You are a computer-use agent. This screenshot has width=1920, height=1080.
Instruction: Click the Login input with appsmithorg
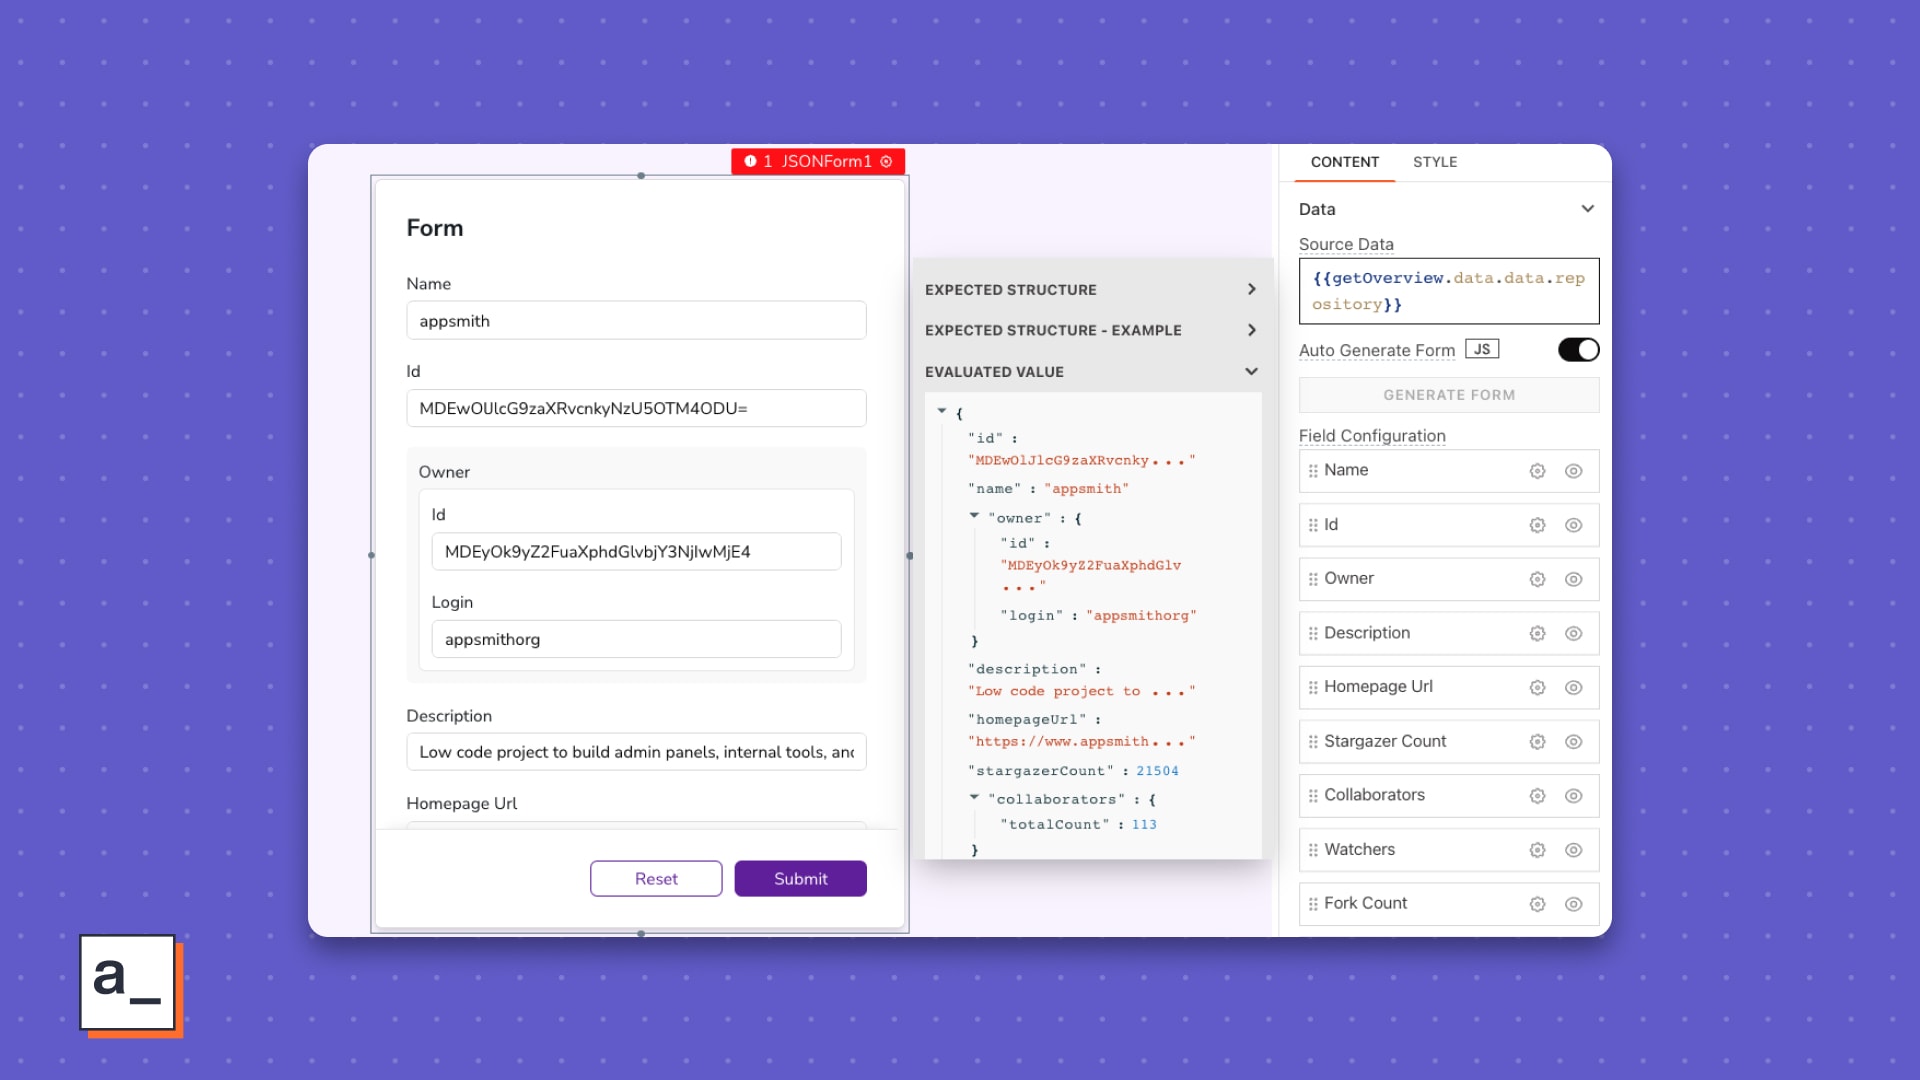[x=636, y=639]
